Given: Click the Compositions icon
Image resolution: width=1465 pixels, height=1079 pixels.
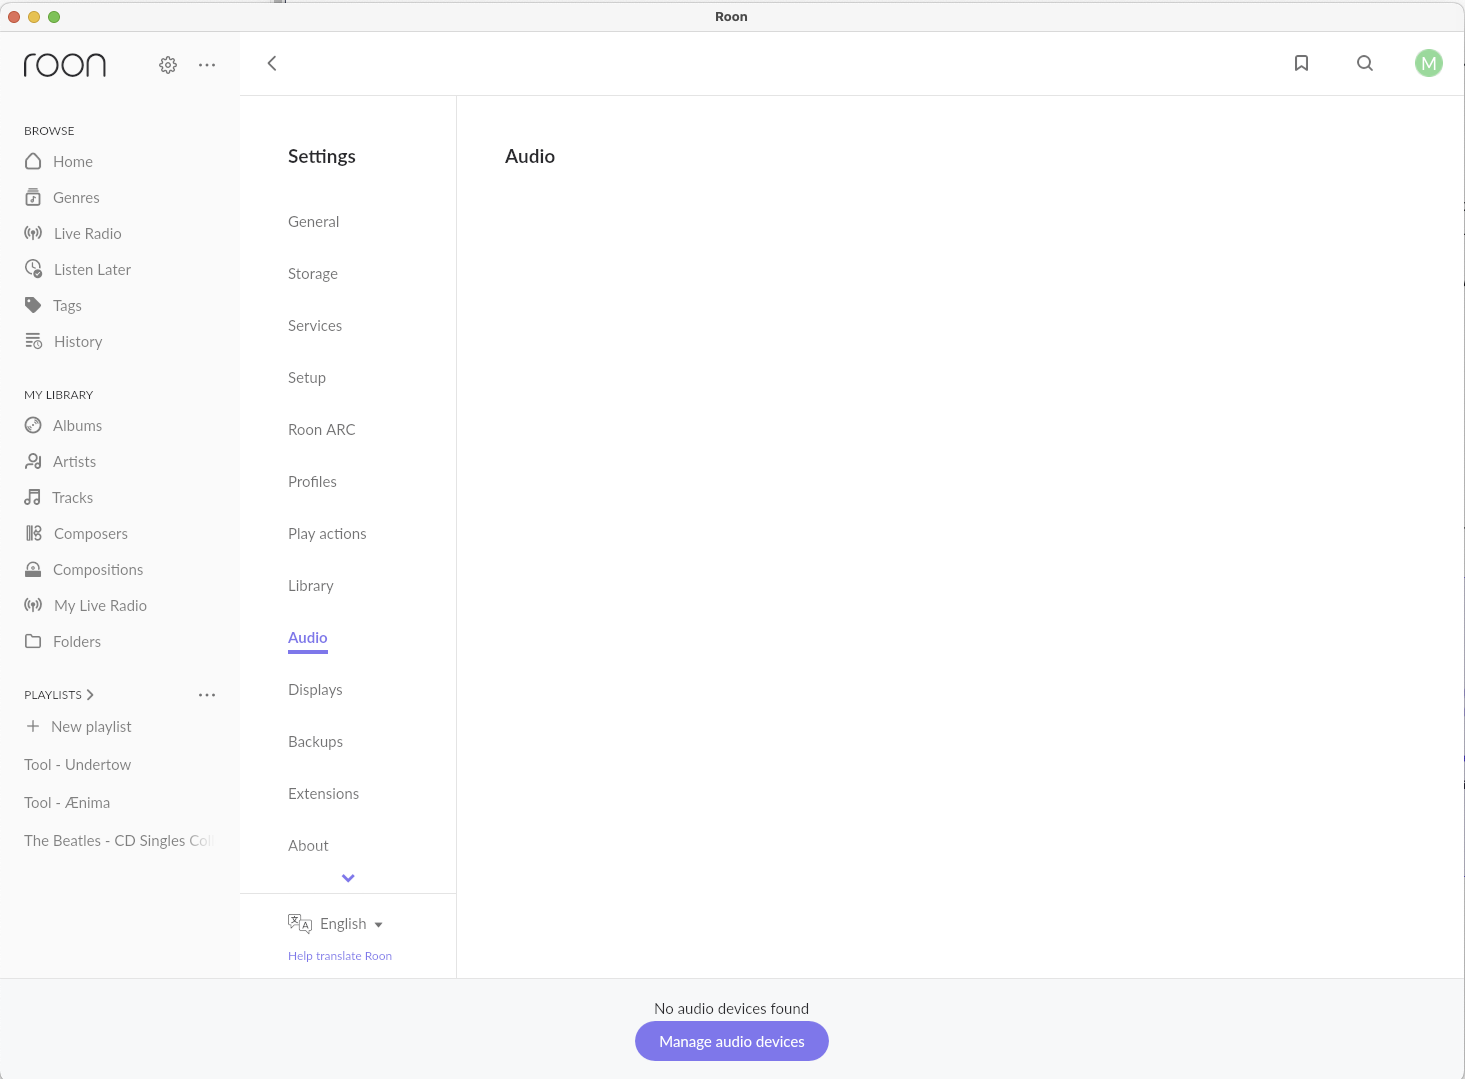Looking at the screenshot, I should [x=33, y=569].
